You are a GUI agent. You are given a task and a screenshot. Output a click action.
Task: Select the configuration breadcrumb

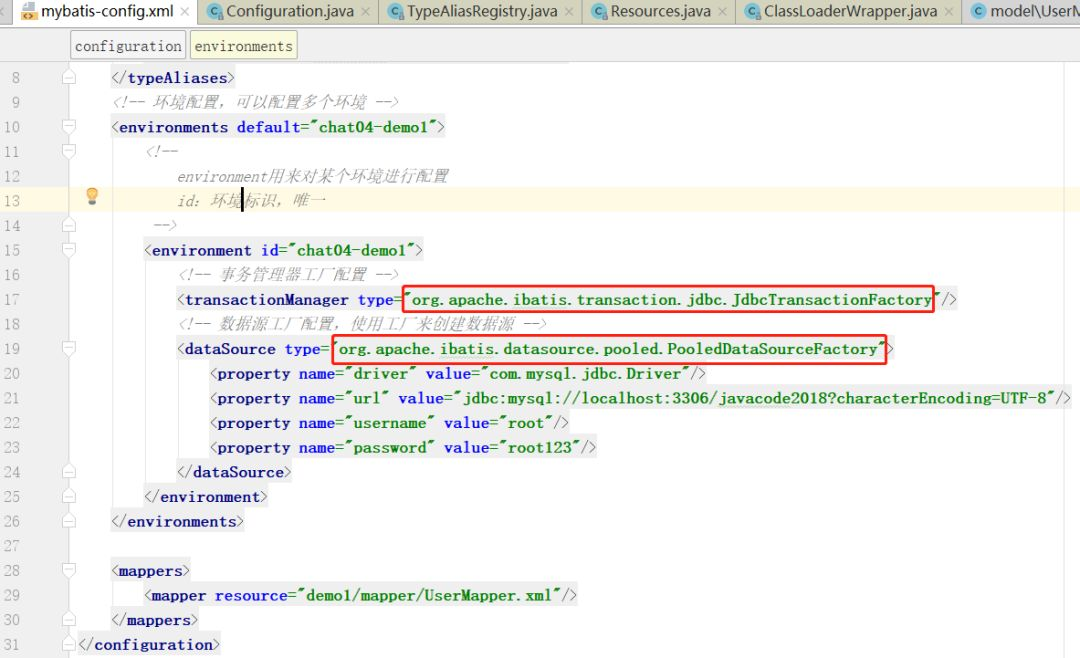coord(128,46)
